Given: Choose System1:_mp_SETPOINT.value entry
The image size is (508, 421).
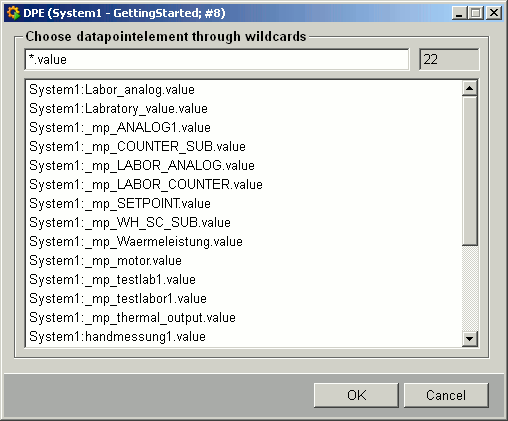Looking at the screenshot, I should point(244,204).
